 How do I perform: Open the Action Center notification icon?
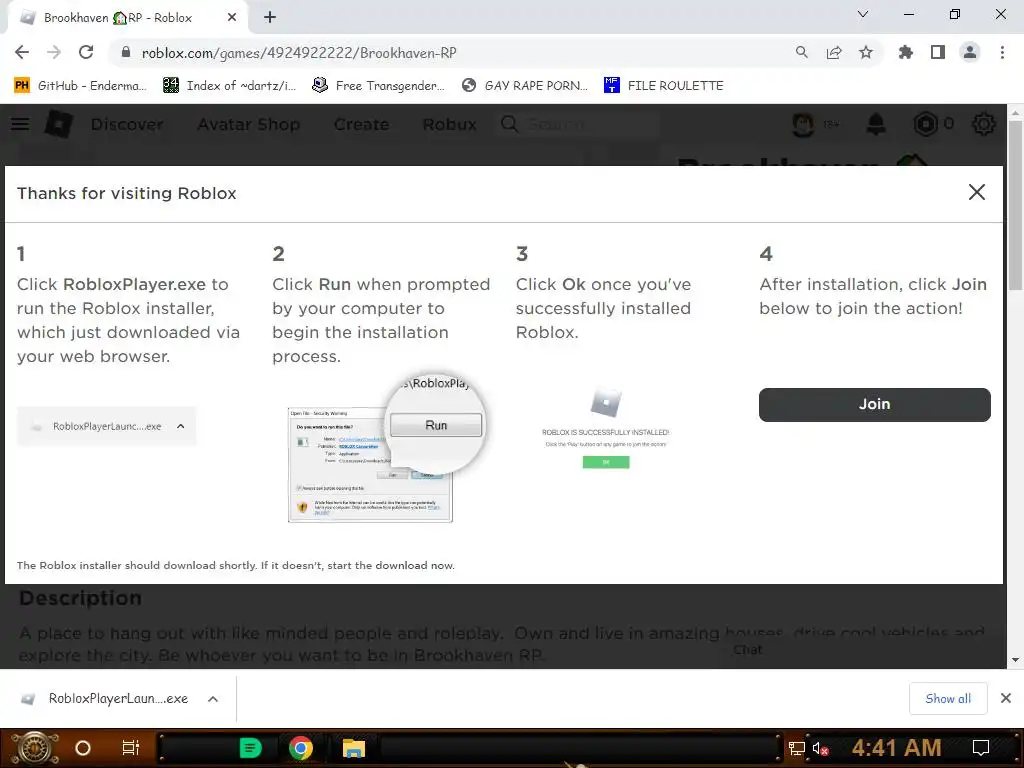pyautogui.click(x=981, y=748)
